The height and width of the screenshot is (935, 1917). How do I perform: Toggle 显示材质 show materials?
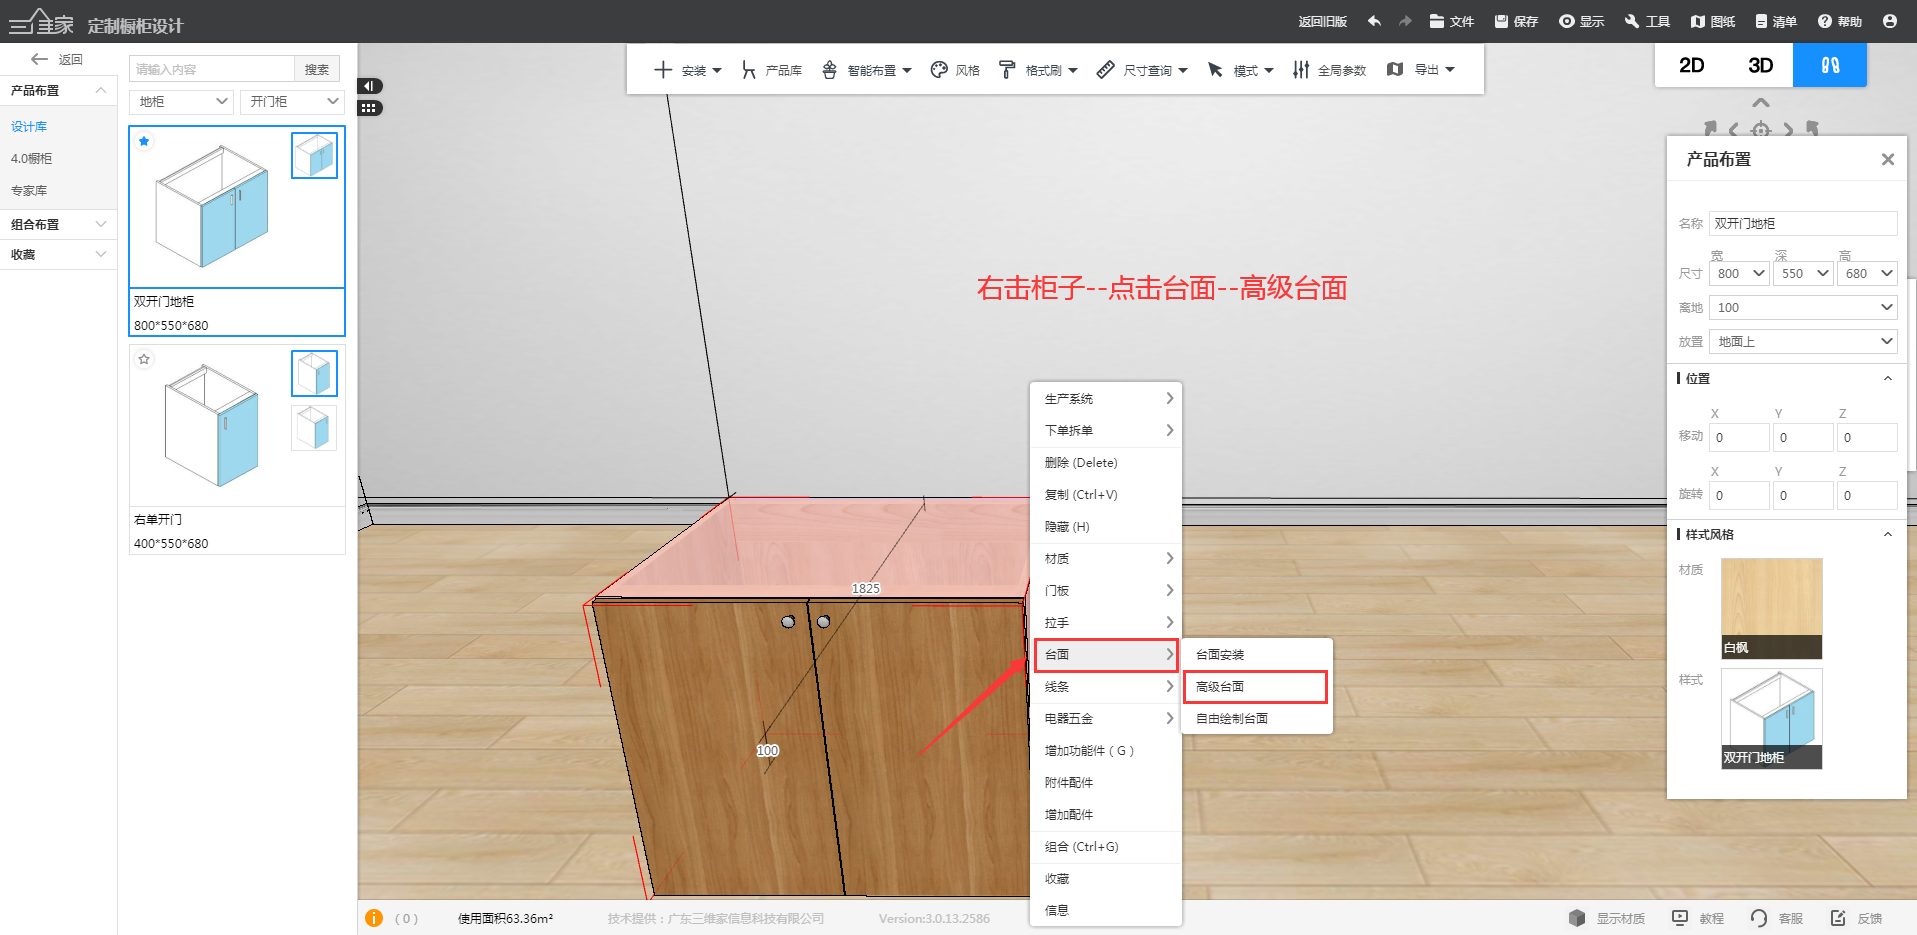(x=1606, y=918)
